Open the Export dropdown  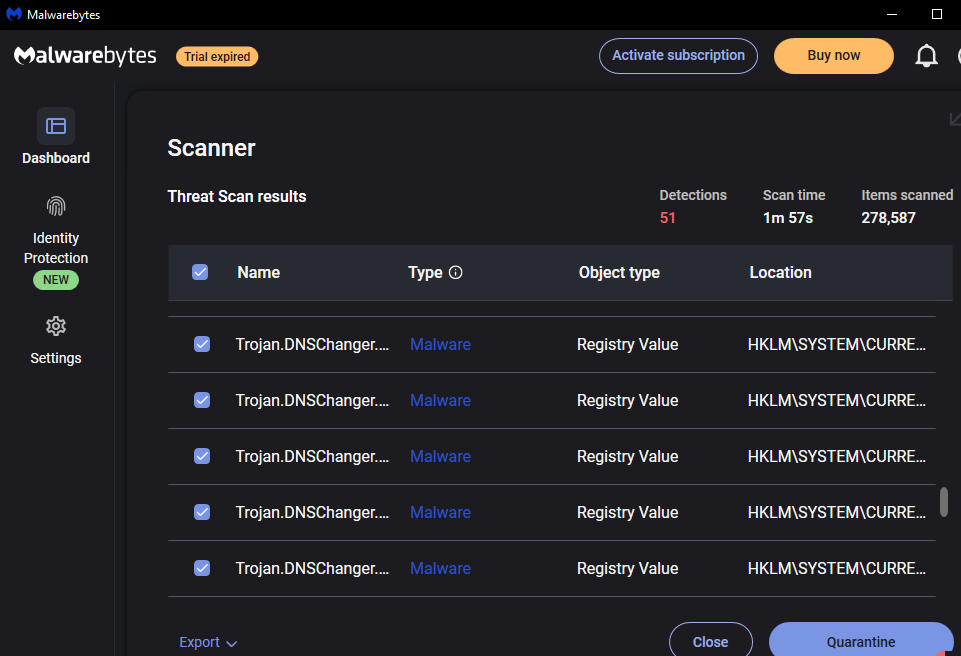[x=208, y=642]
